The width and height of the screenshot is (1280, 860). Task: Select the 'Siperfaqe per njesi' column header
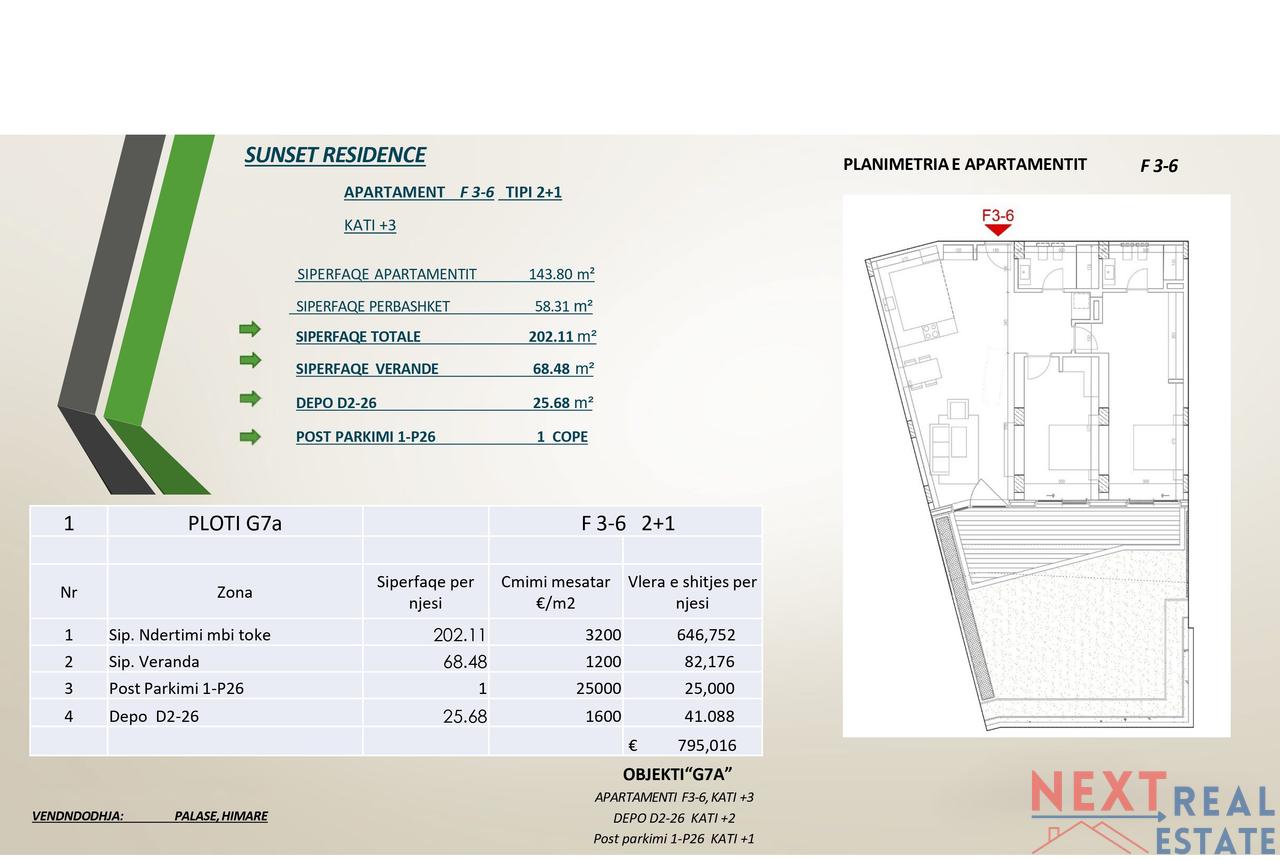coord(426,592)
